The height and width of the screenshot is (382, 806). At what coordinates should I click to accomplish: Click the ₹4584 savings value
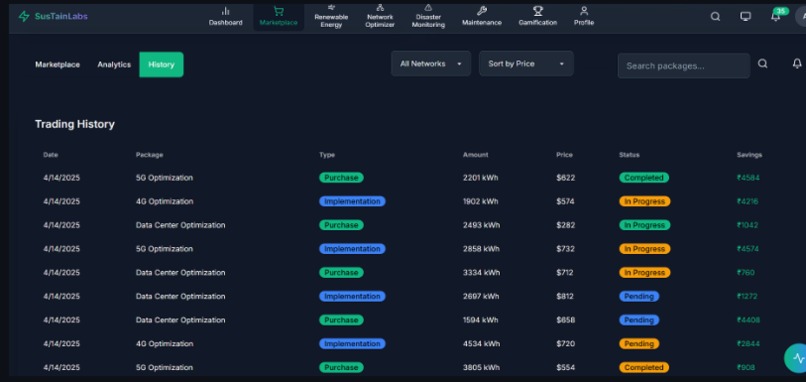pyautogui.click(x=748, y=178)
